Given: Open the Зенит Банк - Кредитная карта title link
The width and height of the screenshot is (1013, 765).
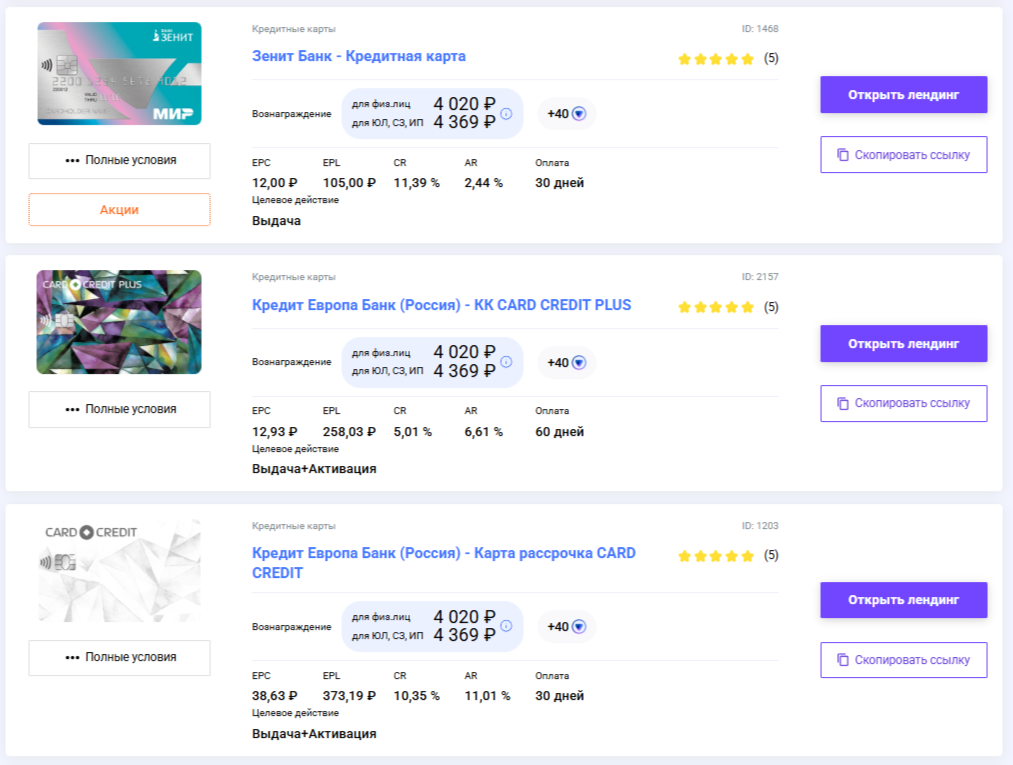Looking at the screenshot, I should 359,56.
